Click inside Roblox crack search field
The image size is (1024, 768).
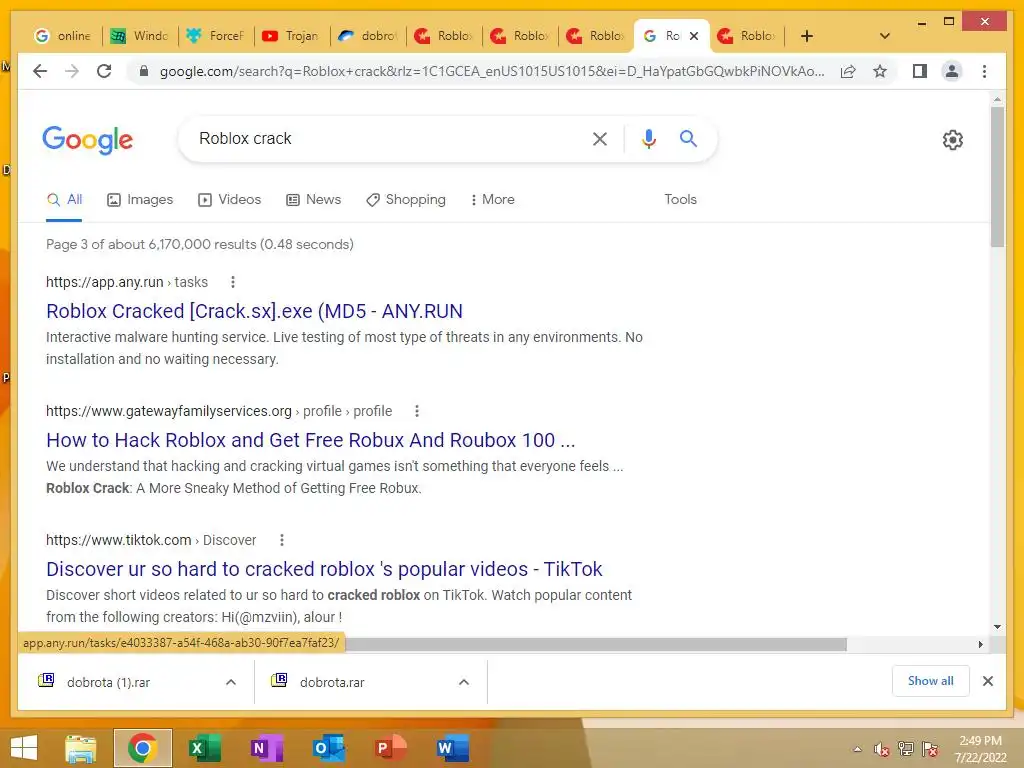tap(385, 138)
